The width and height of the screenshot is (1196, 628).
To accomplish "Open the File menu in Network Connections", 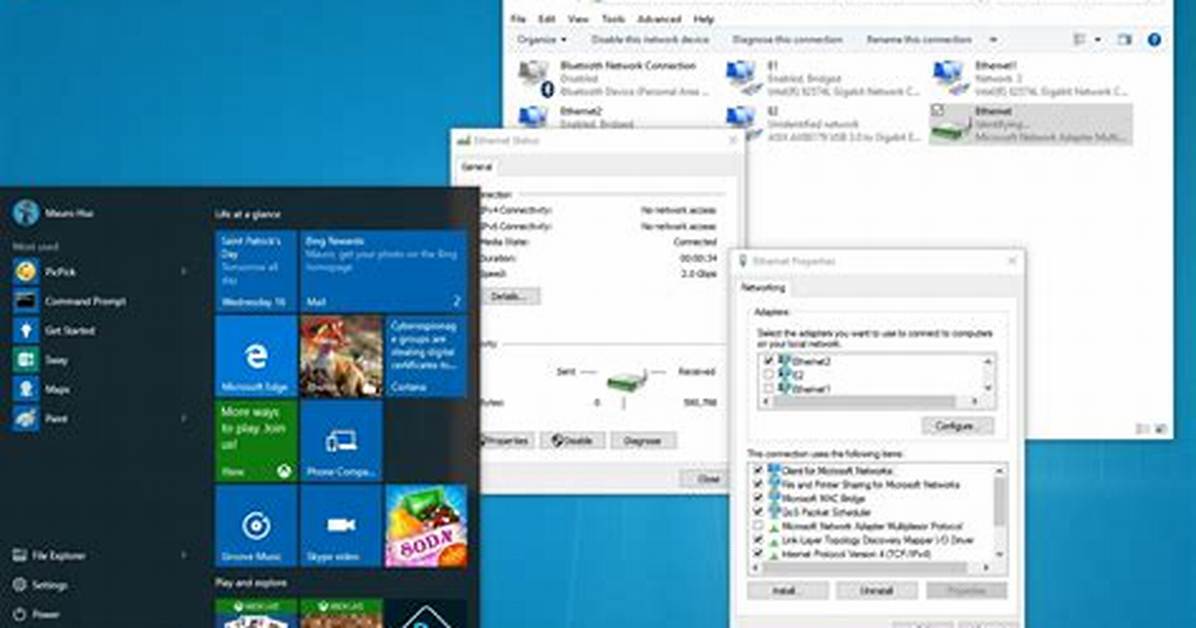I will coord(519,19).
